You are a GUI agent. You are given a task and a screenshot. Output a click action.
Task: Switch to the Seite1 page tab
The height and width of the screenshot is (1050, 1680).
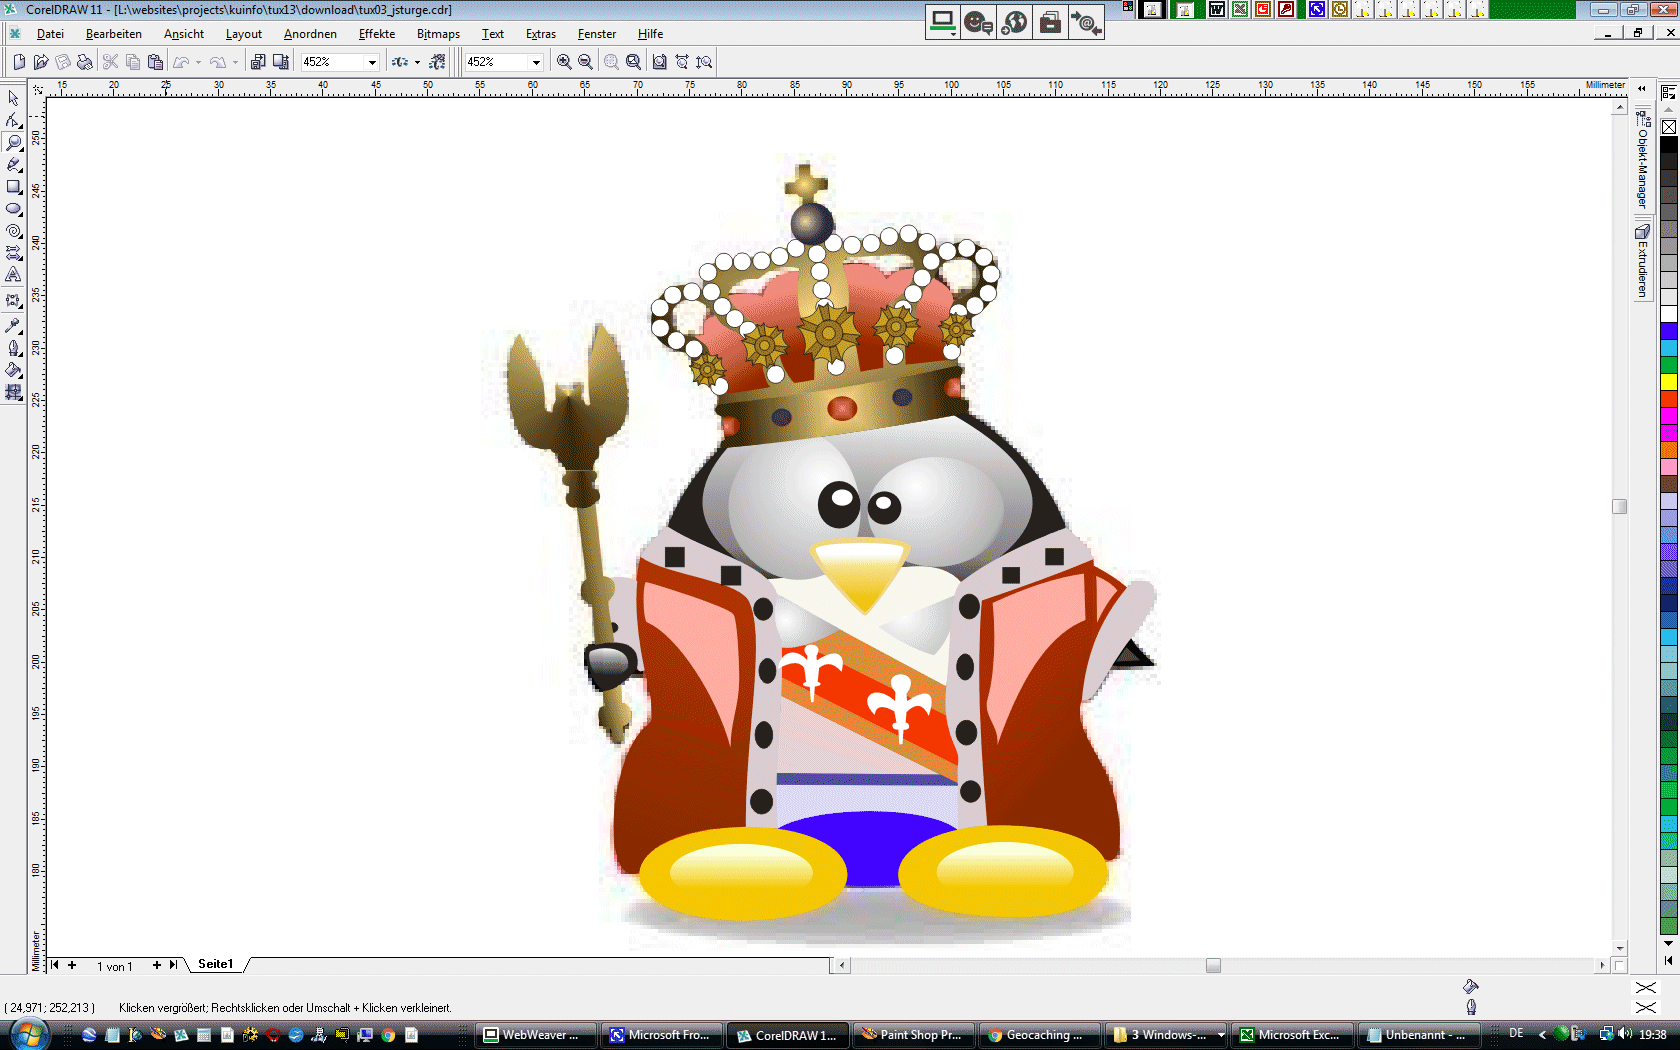(x=215, y=964)
